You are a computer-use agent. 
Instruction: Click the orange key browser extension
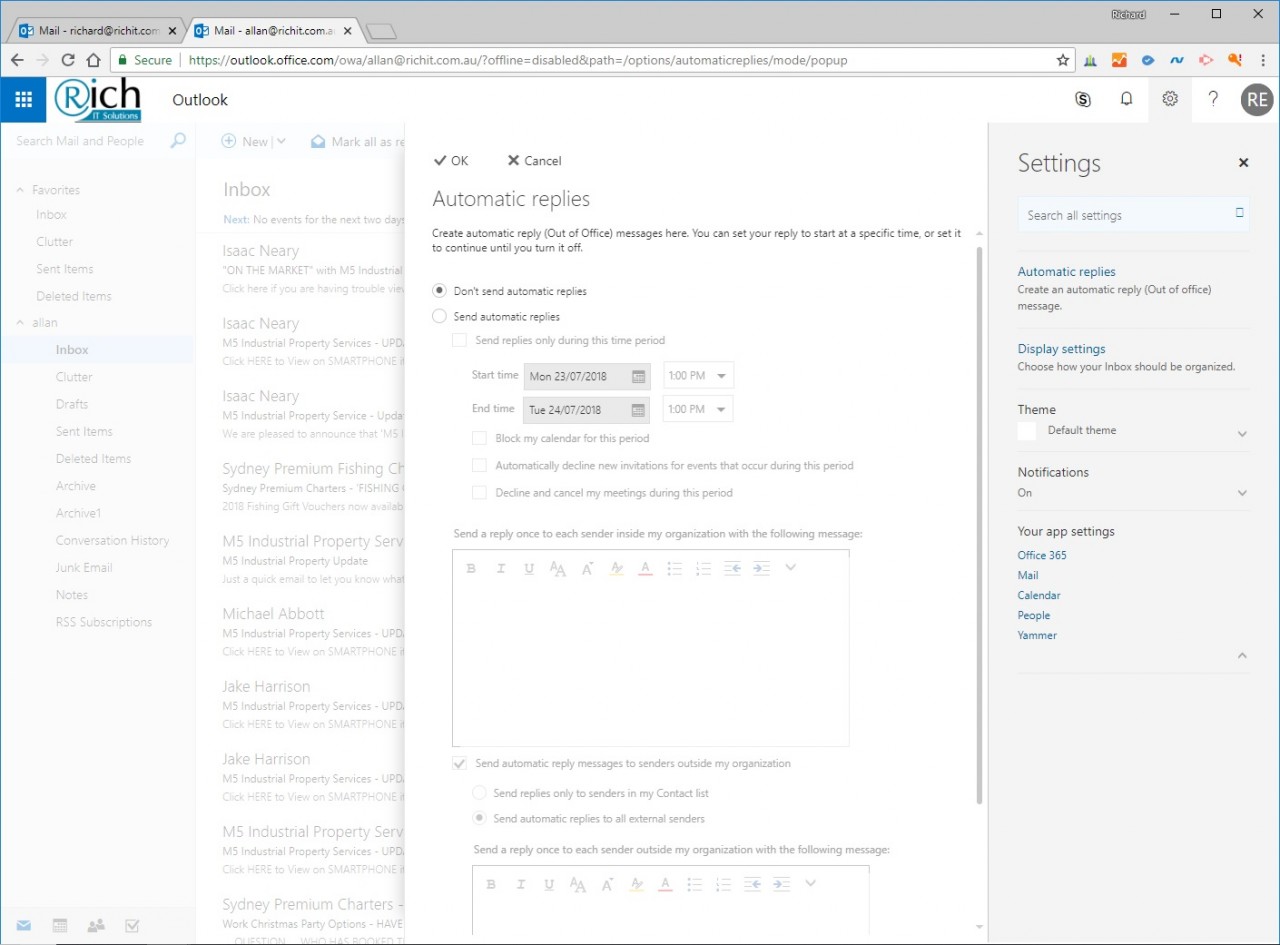coord(1235,60)
